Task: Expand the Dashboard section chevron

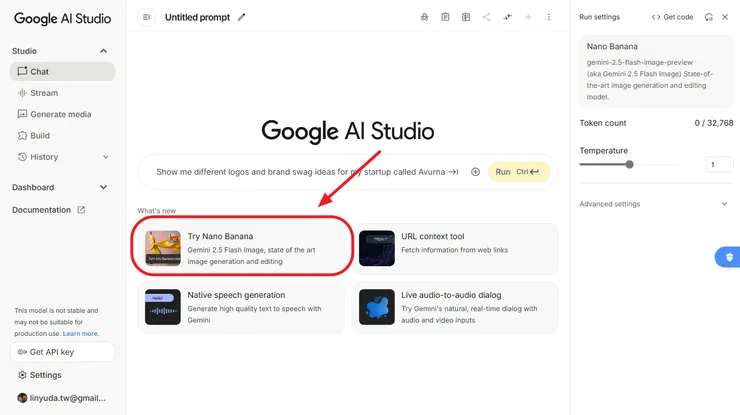Action: pyautogui.click(x=103, y=187)
